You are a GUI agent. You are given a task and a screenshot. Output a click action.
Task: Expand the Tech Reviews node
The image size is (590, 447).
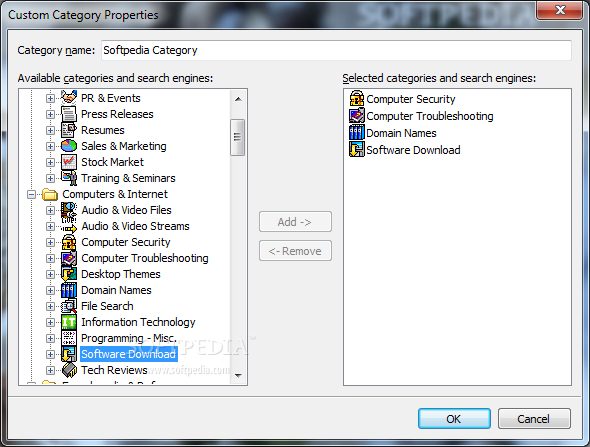click(50, 370)
